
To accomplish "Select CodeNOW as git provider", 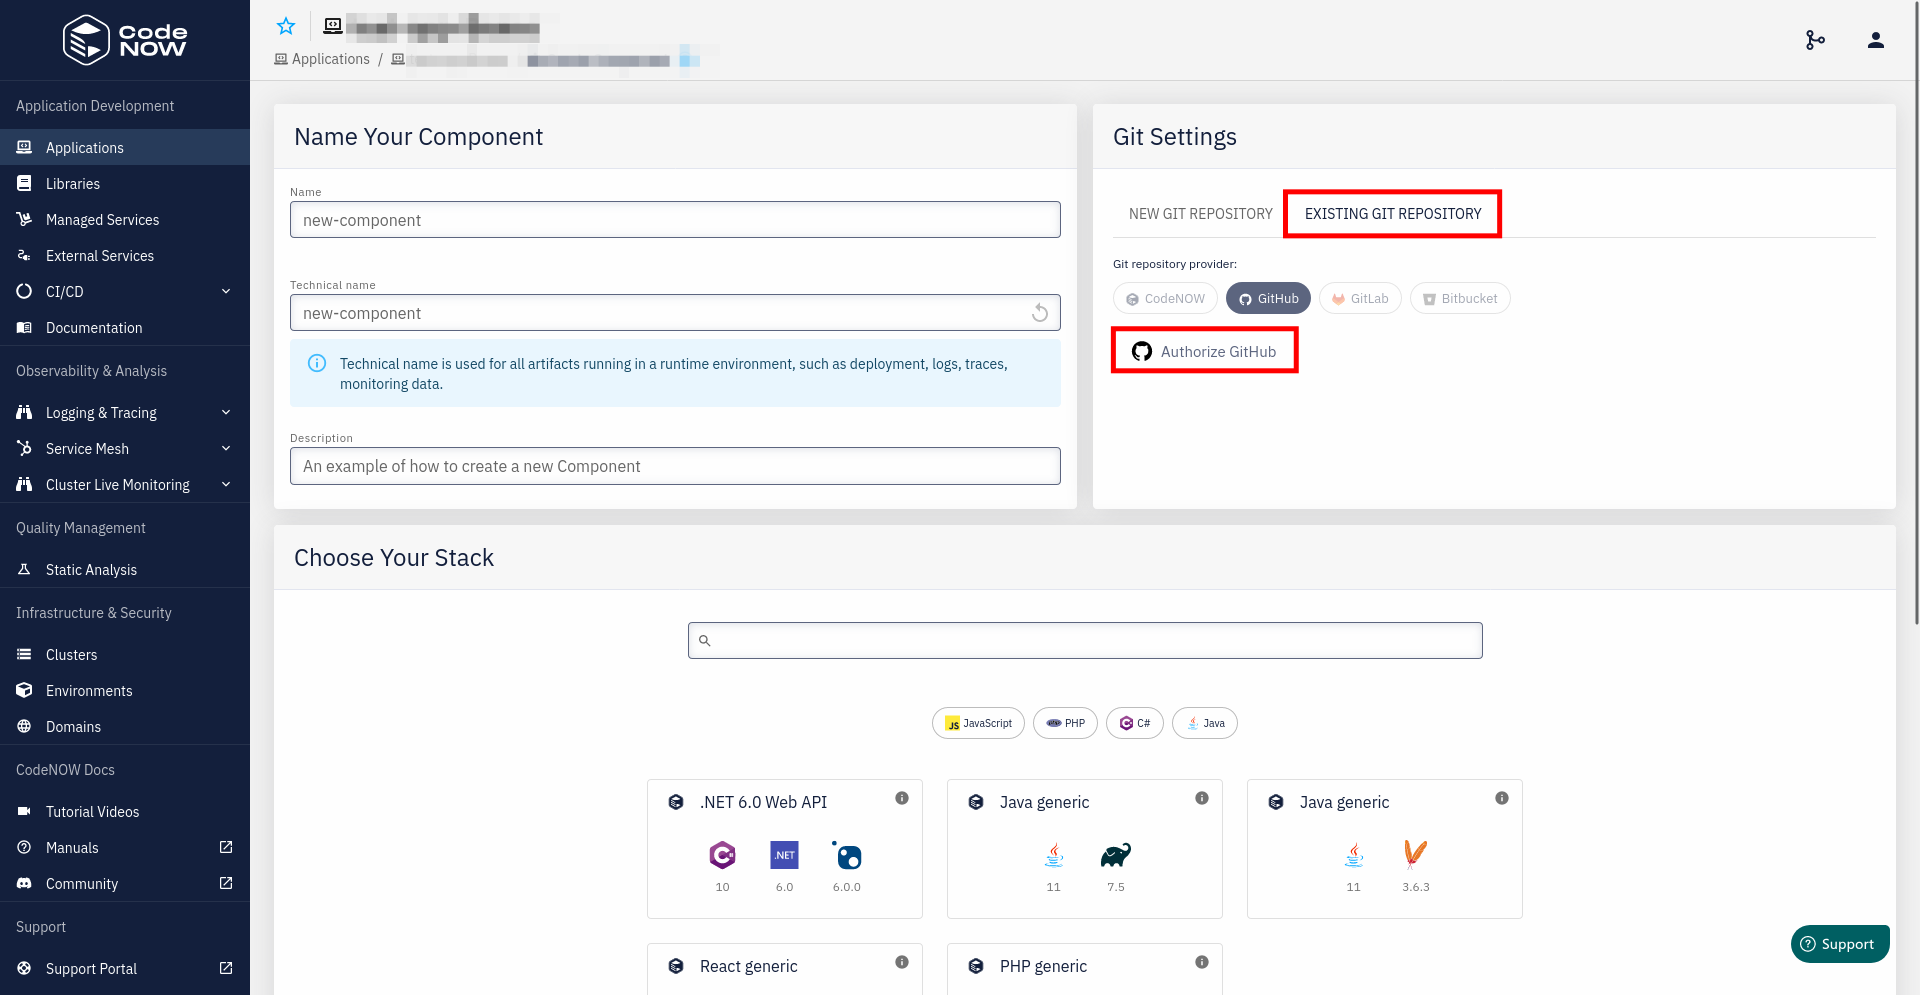I will click(x=1165, y=298).
